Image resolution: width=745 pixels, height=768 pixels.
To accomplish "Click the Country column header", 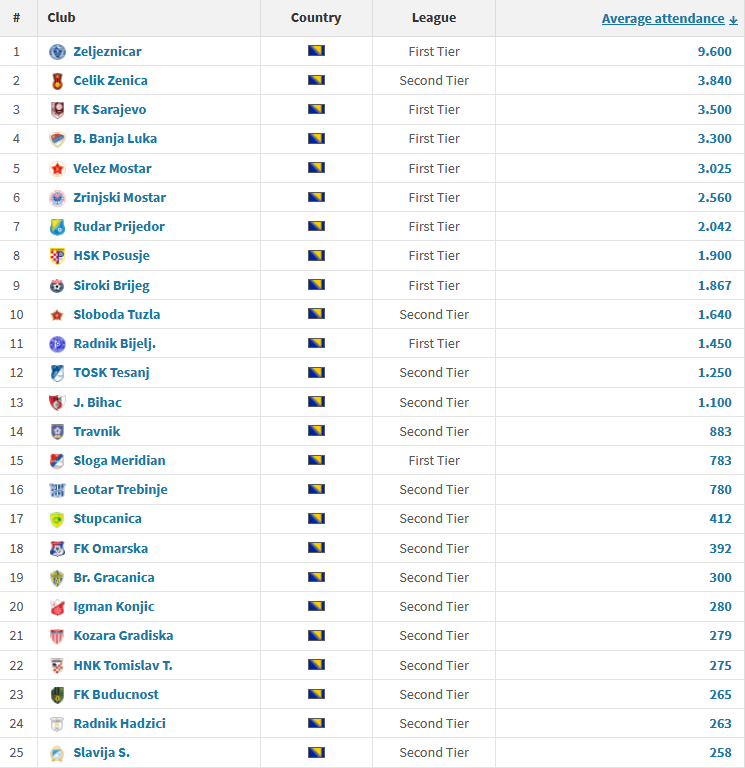I will point(316,17).
